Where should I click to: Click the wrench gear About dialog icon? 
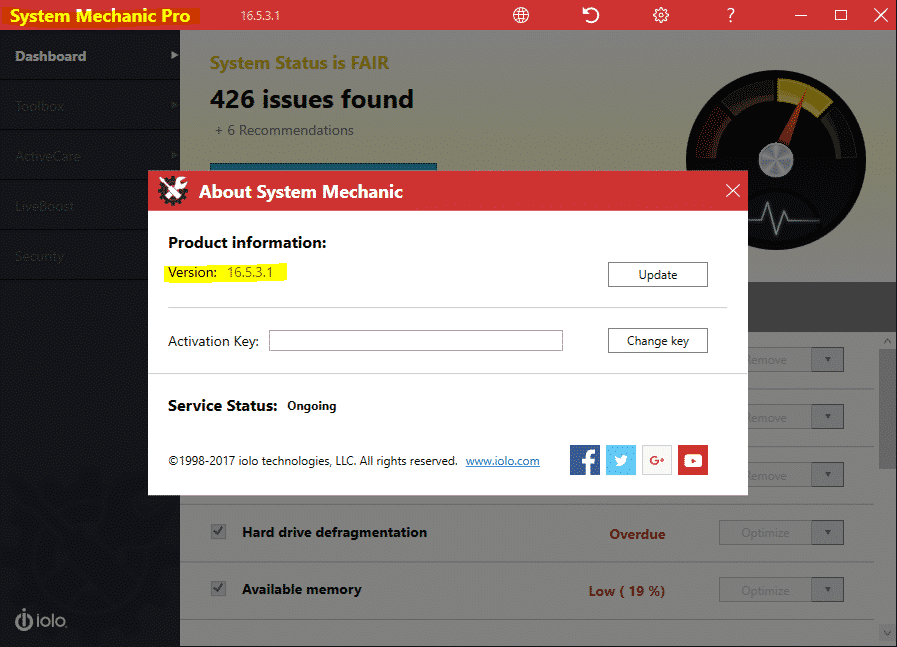pos(173,190)
